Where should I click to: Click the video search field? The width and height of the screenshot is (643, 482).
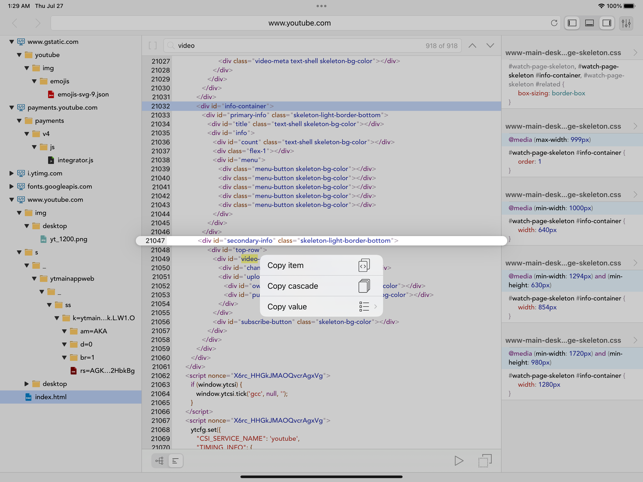click(312, 46)
